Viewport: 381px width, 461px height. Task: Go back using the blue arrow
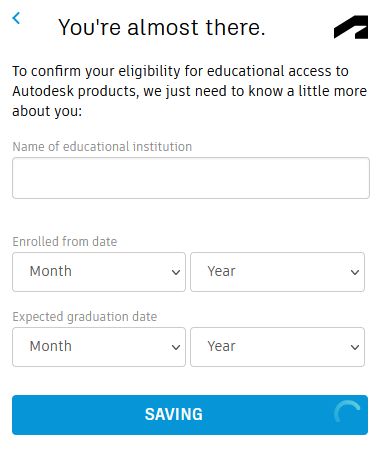click(16, 18)
